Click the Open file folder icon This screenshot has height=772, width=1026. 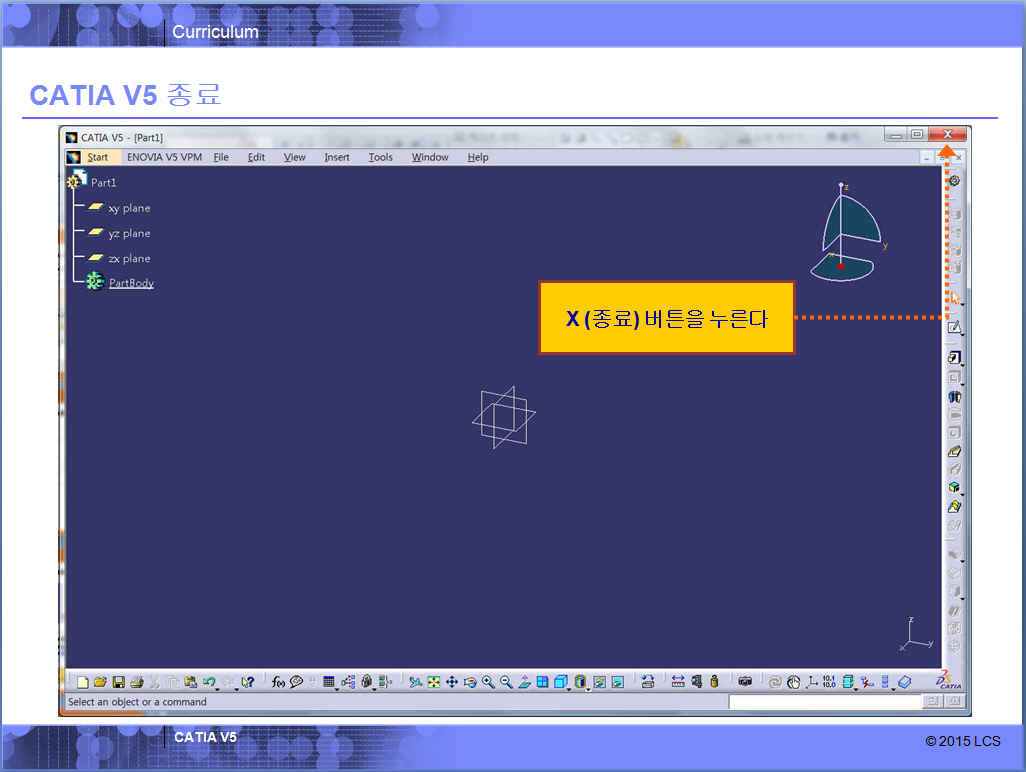100,682
